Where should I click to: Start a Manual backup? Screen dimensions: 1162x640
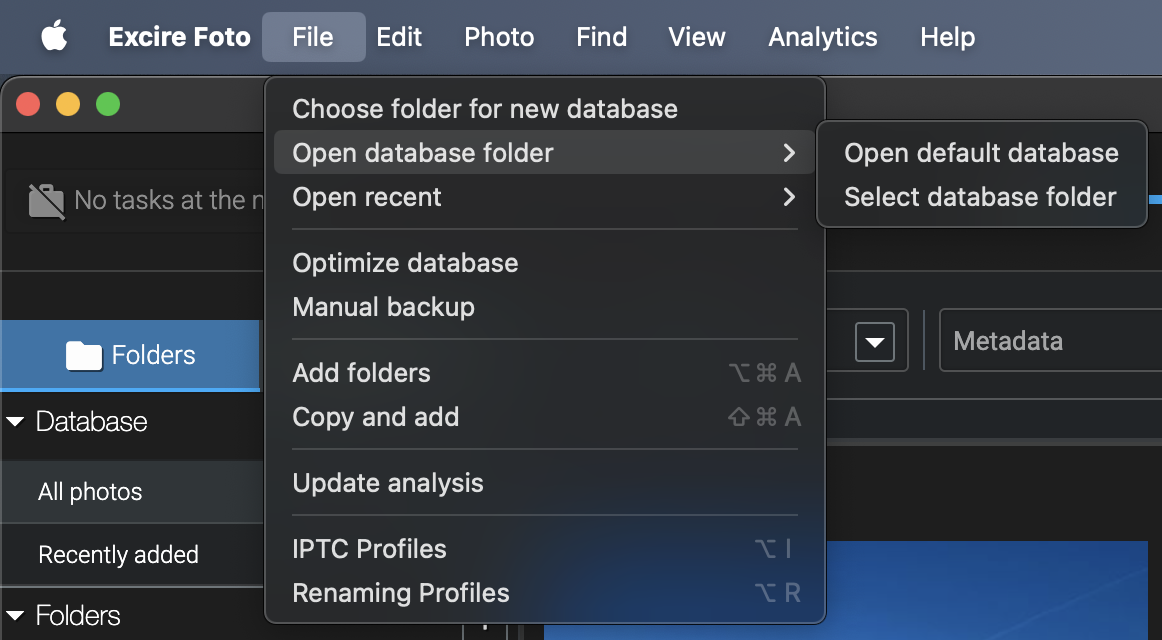pyautogui.click(x=545, y=307)
